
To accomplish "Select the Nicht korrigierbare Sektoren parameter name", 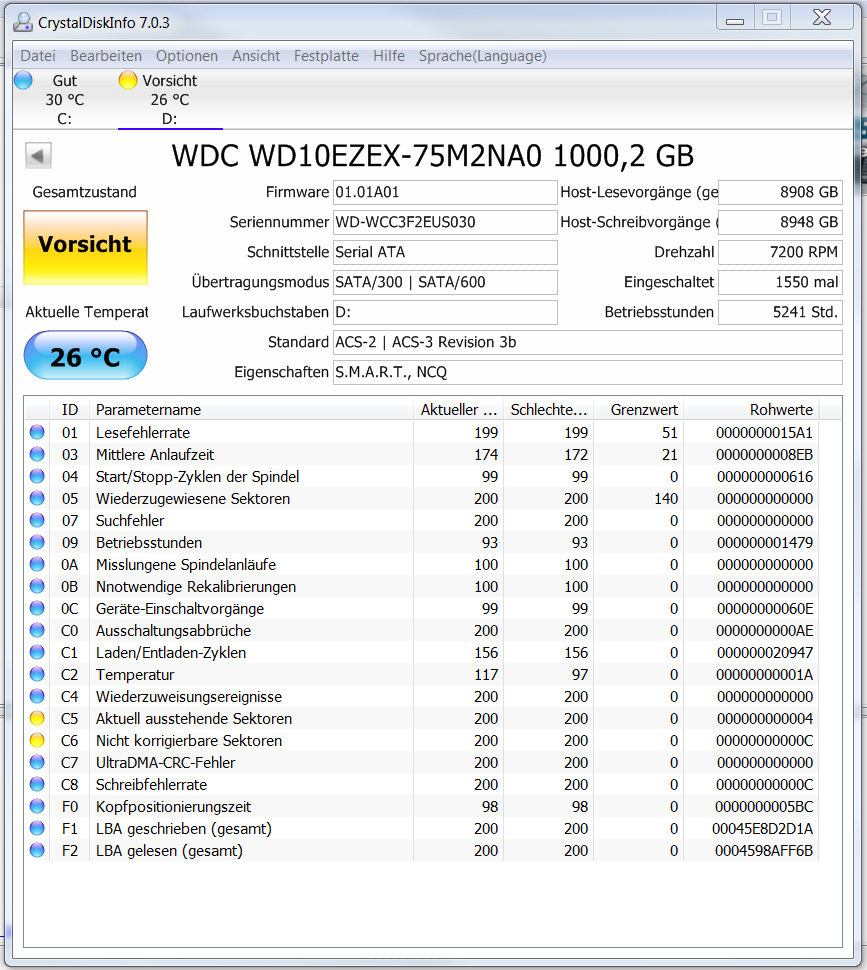I will 189,740.
